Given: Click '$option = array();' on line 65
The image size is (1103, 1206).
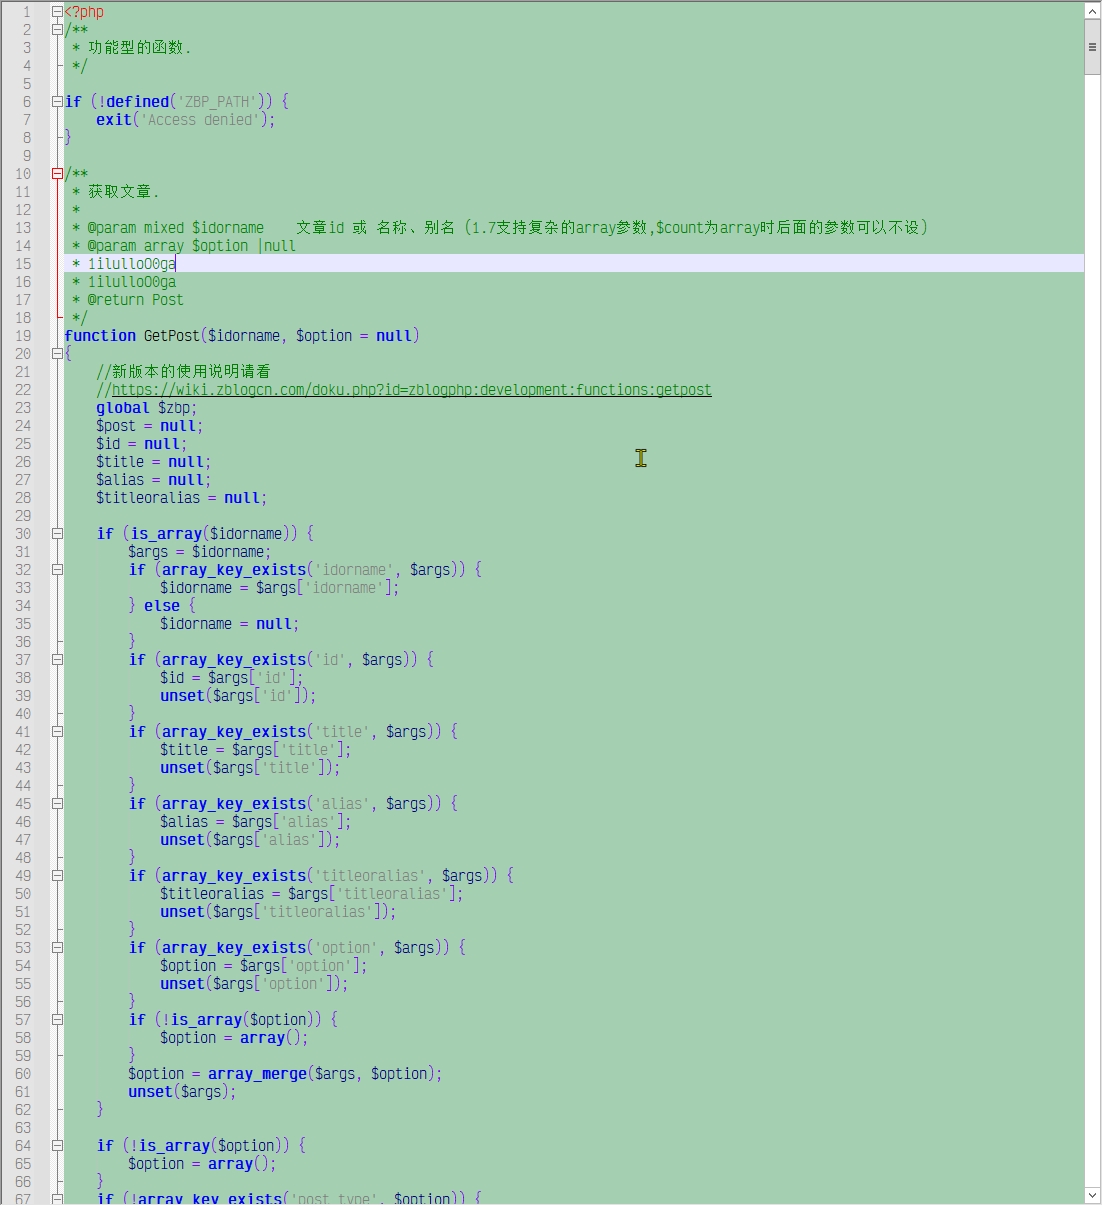Looking at the screenshot, I should 202,1164.
